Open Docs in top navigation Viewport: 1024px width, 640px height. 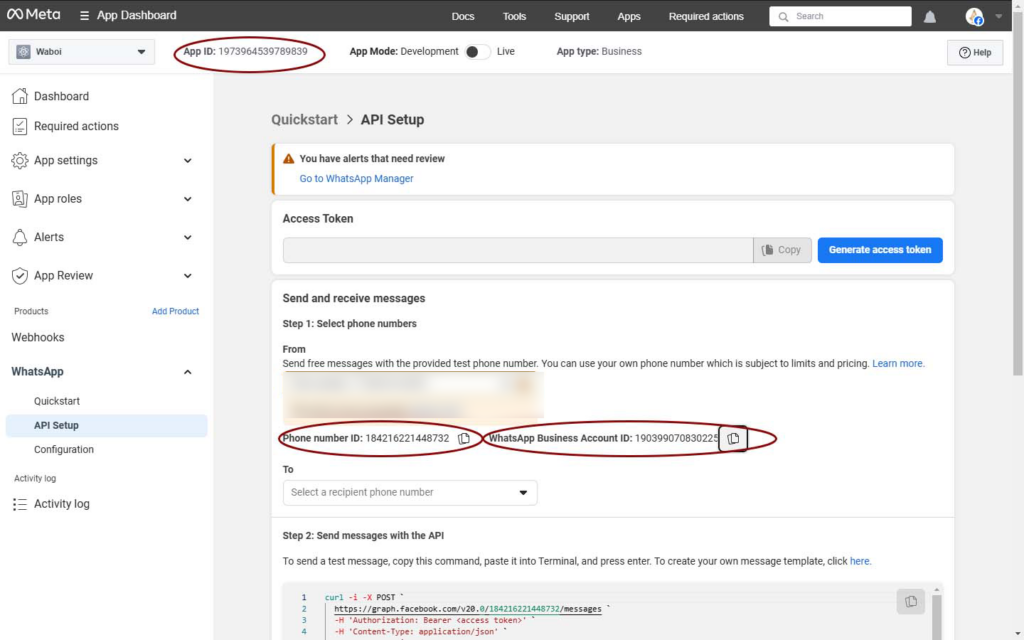point(463,16)
